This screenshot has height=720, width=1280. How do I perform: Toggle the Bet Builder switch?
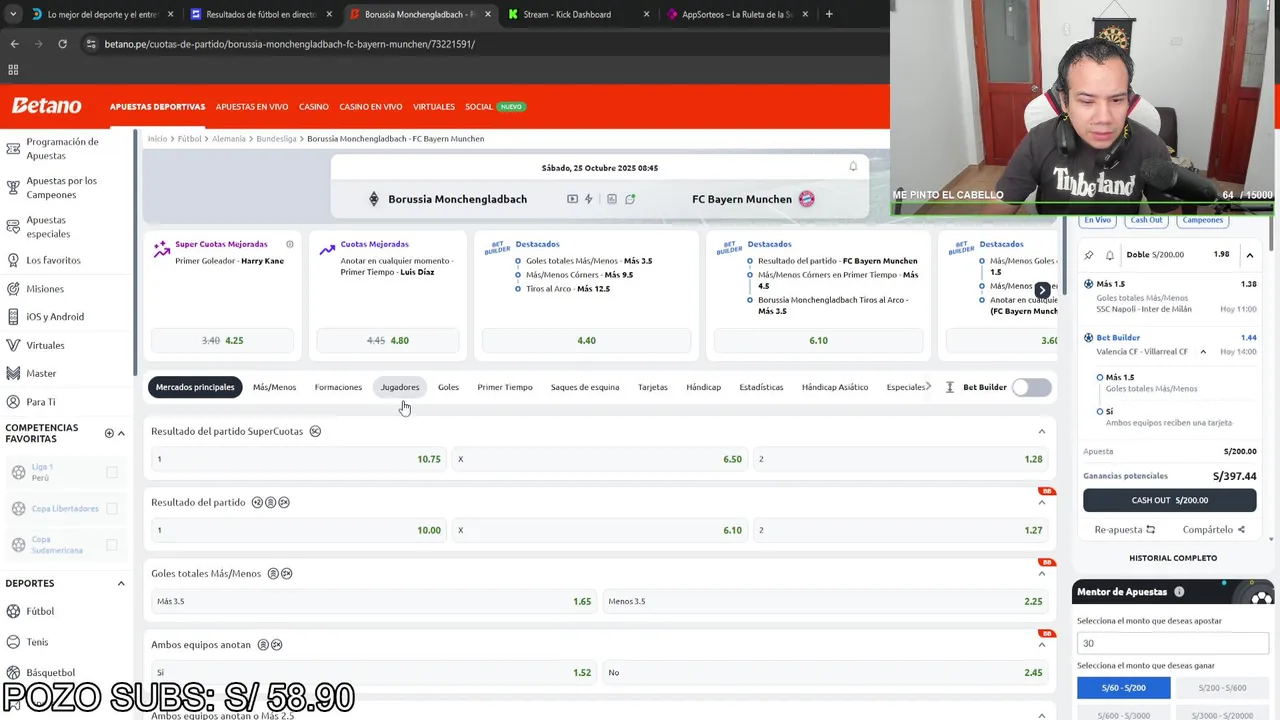[1031, 387]
